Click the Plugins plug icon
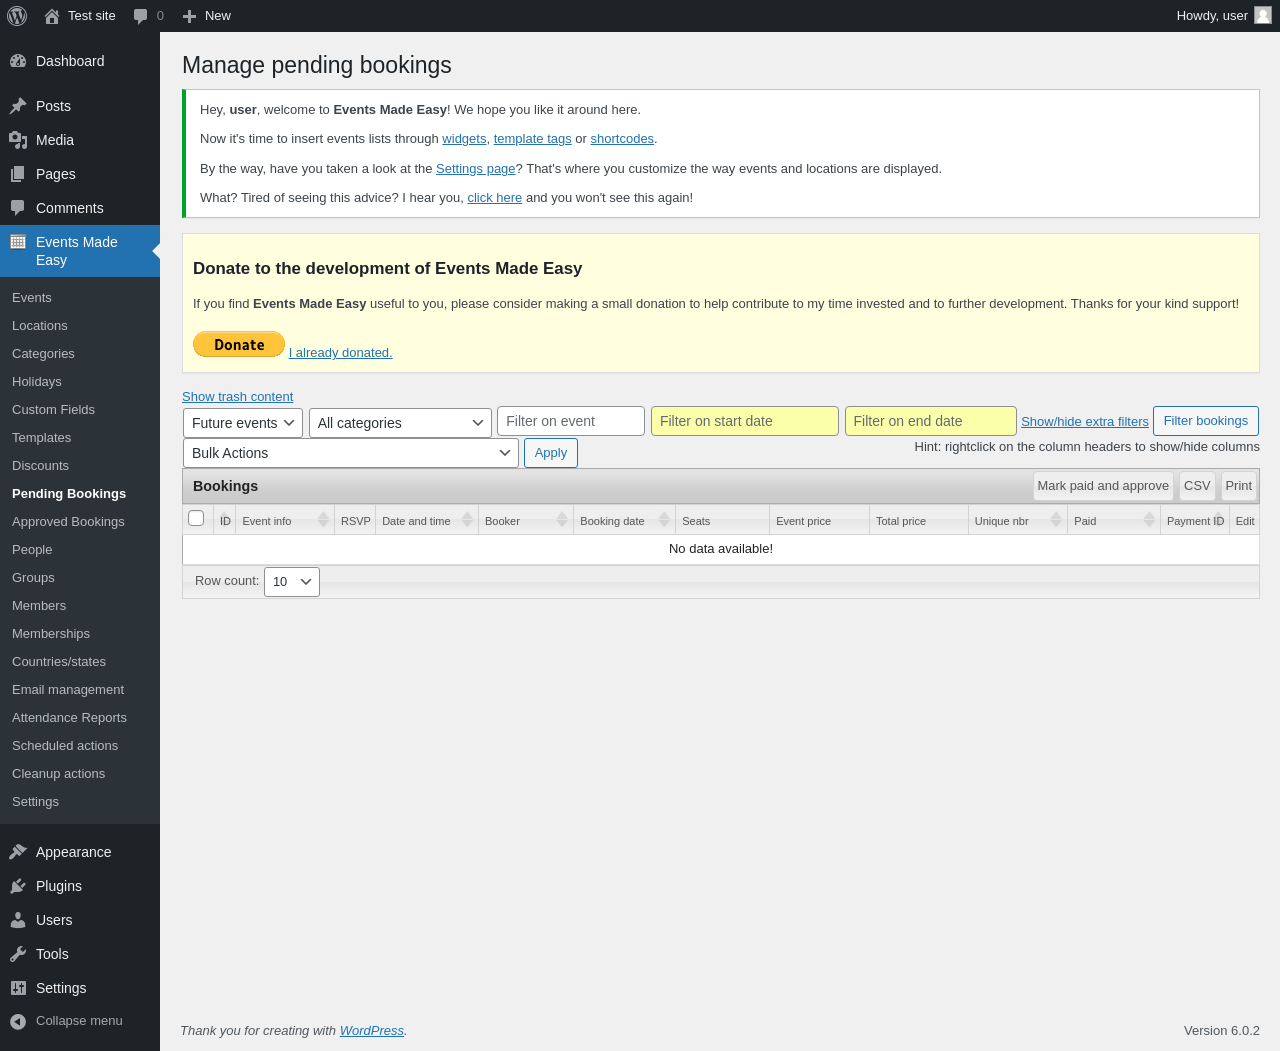 (18, 886)
